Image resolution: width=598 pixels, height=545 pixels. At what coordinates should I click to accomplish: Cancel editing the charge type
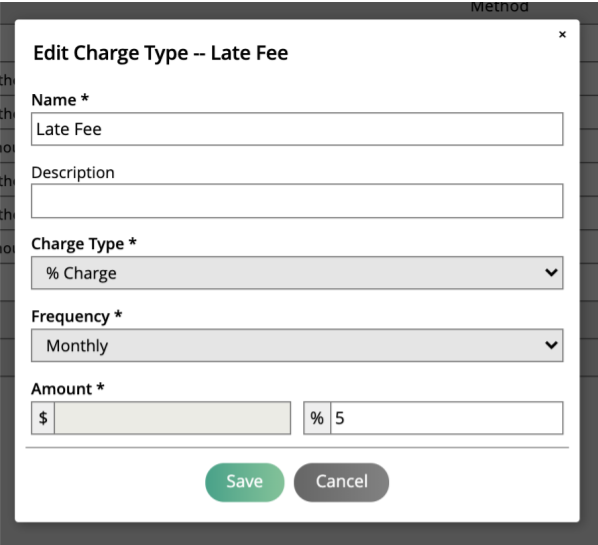pyautogui.click(x=341, y=482)
